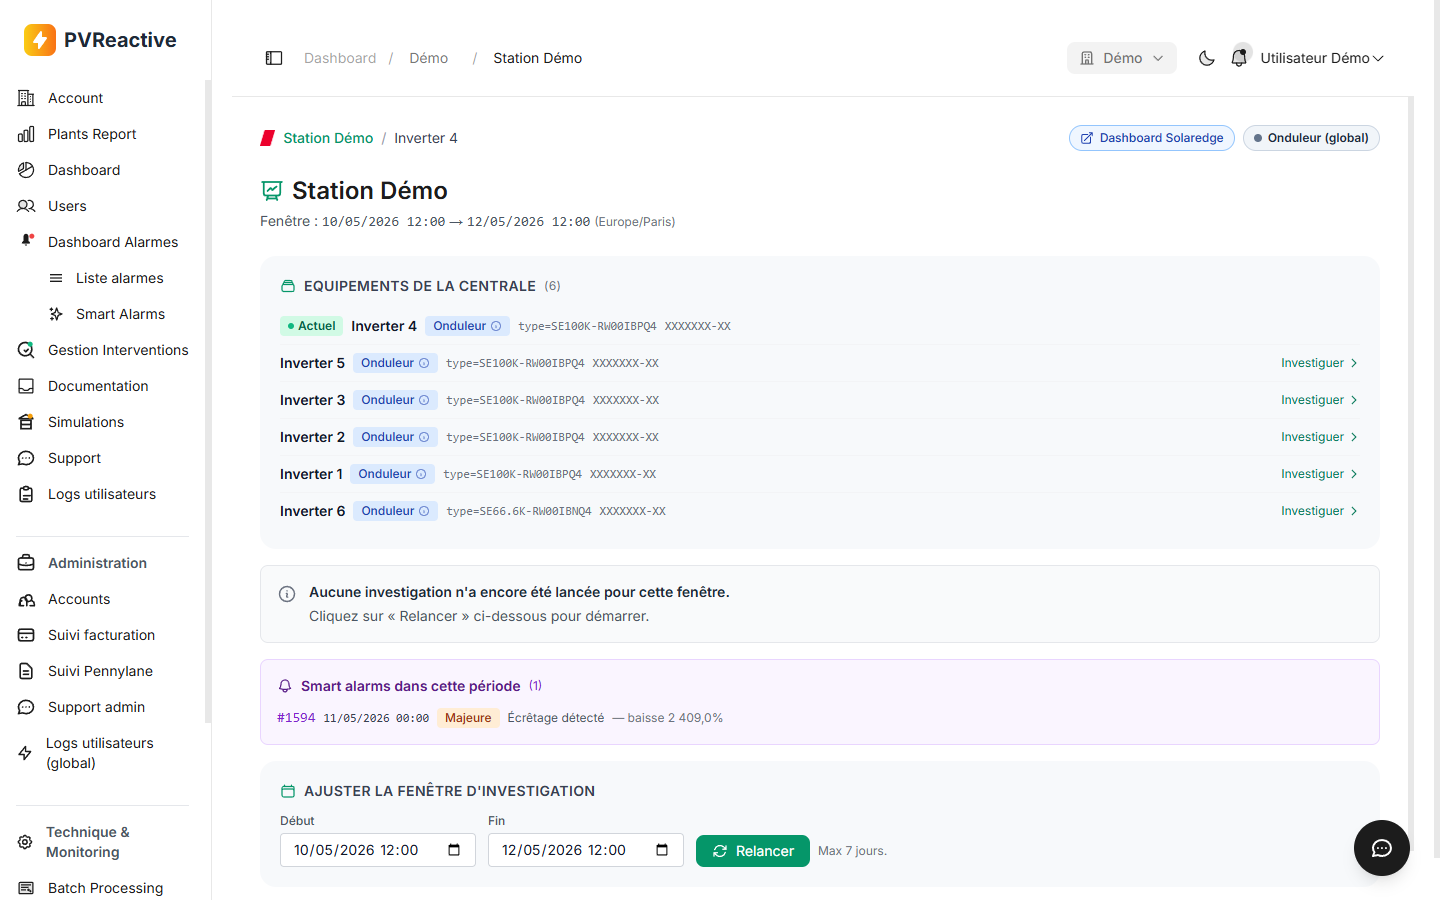
Task: Open the Démo organization dropdown
Action: tap(1122, 58)
